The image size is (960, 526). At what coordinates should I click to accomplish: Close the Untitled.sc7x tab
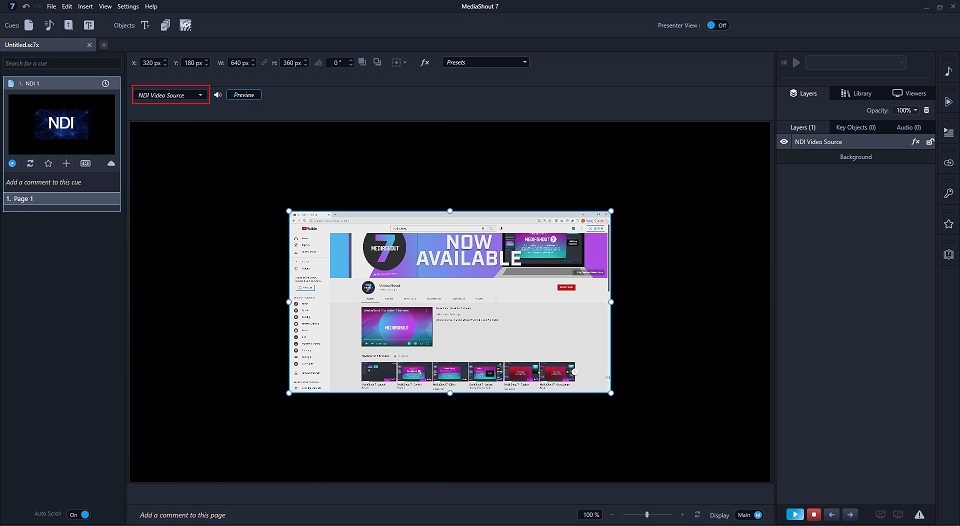click(89, 45)
